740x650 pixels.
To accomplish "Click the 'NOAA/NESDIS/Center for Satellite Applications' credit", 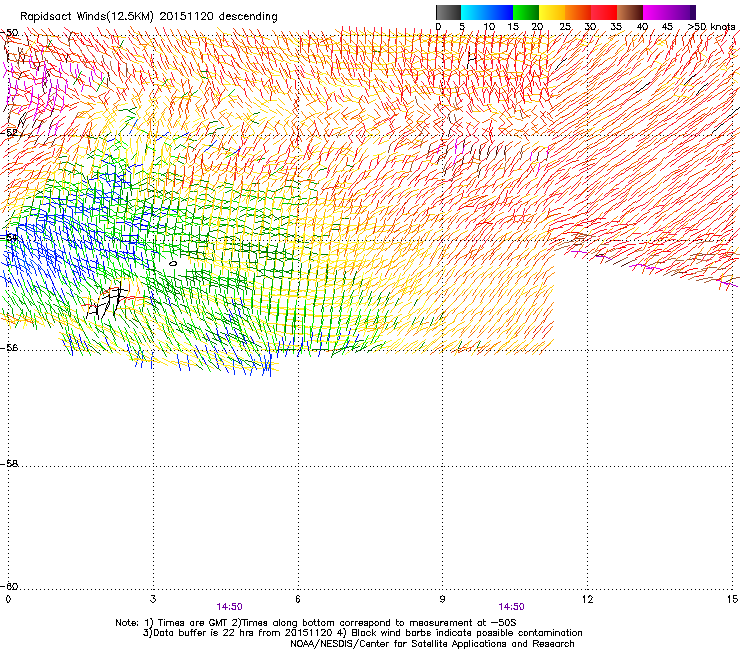I will pos(432,644).
